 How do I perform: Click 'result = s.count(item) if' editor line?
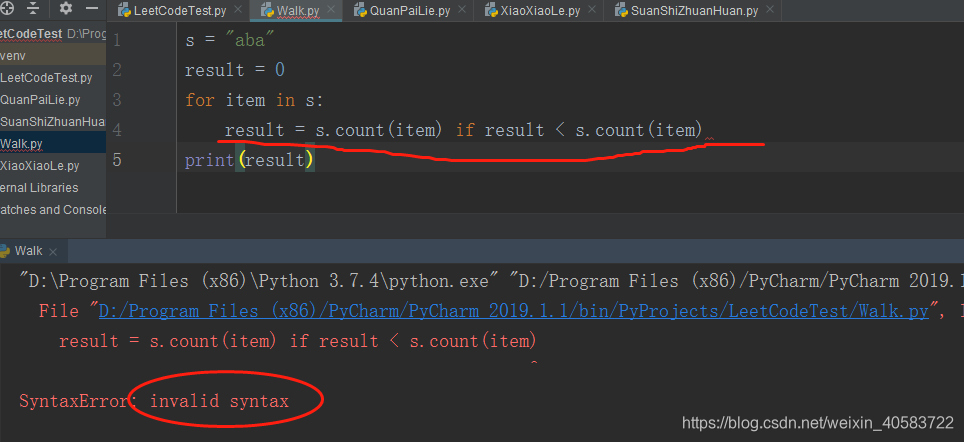pos(464,130)
